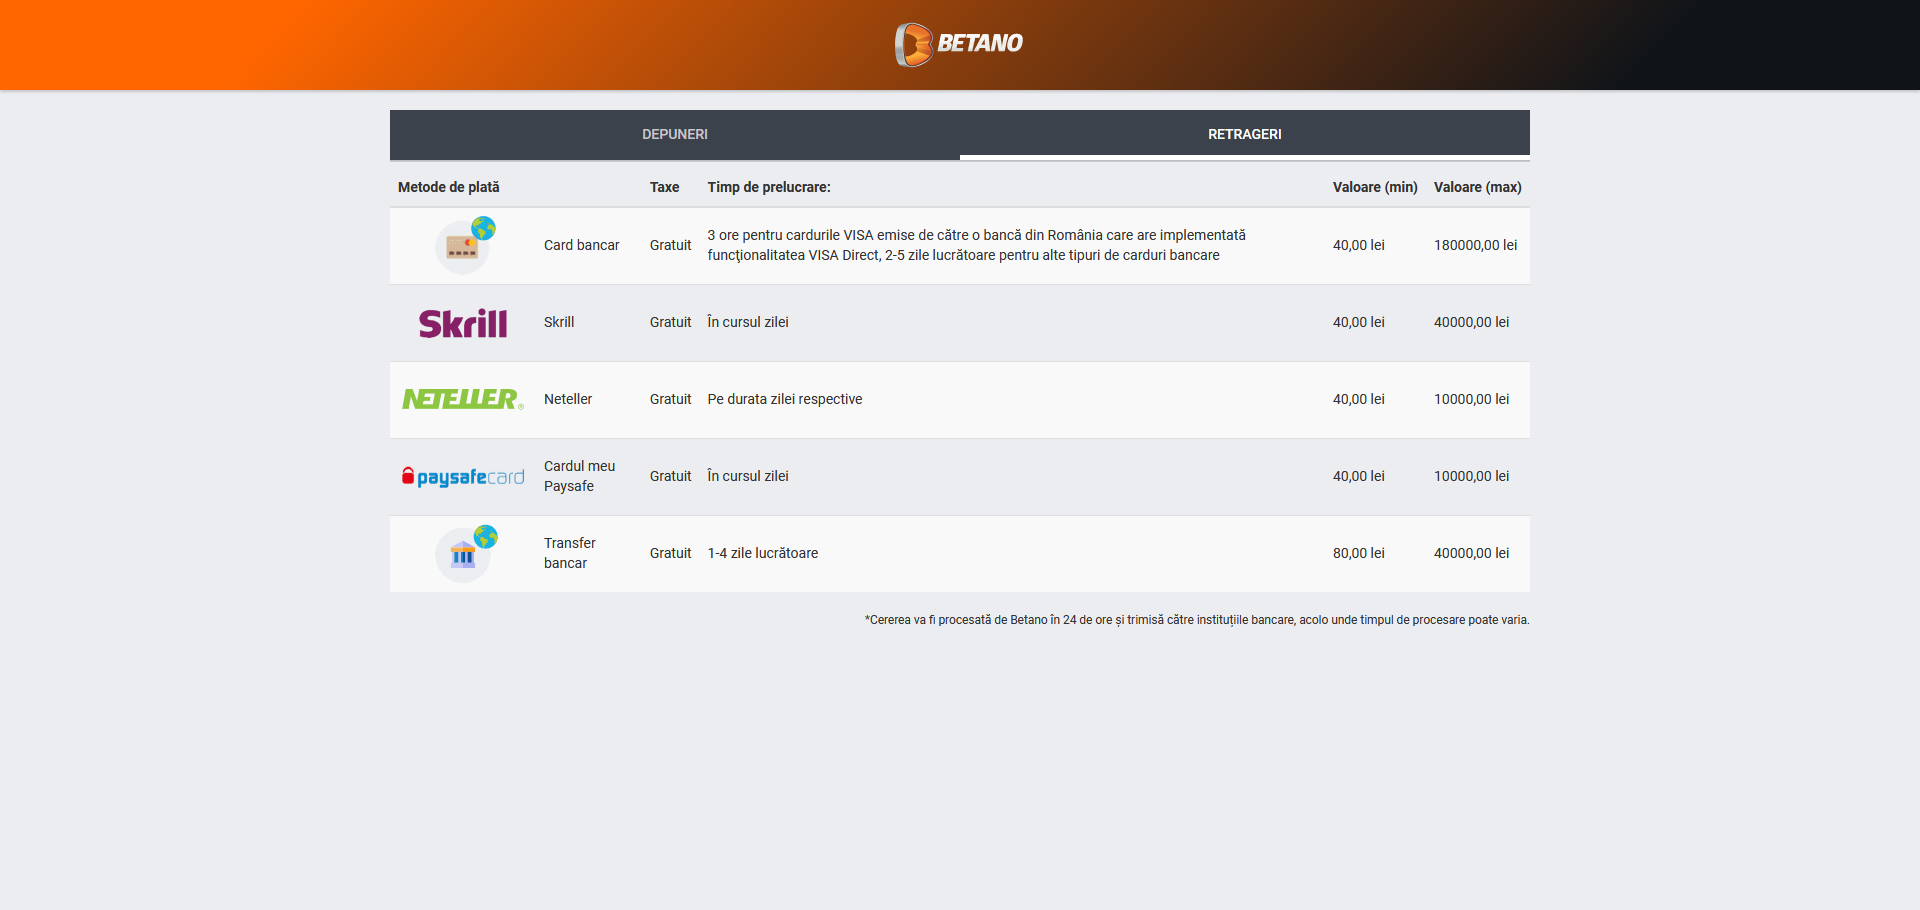Viewport: 1920px width, 910px height.
Task: Click the '180000,00 lei' maximum value
Action: [1475, 245]
